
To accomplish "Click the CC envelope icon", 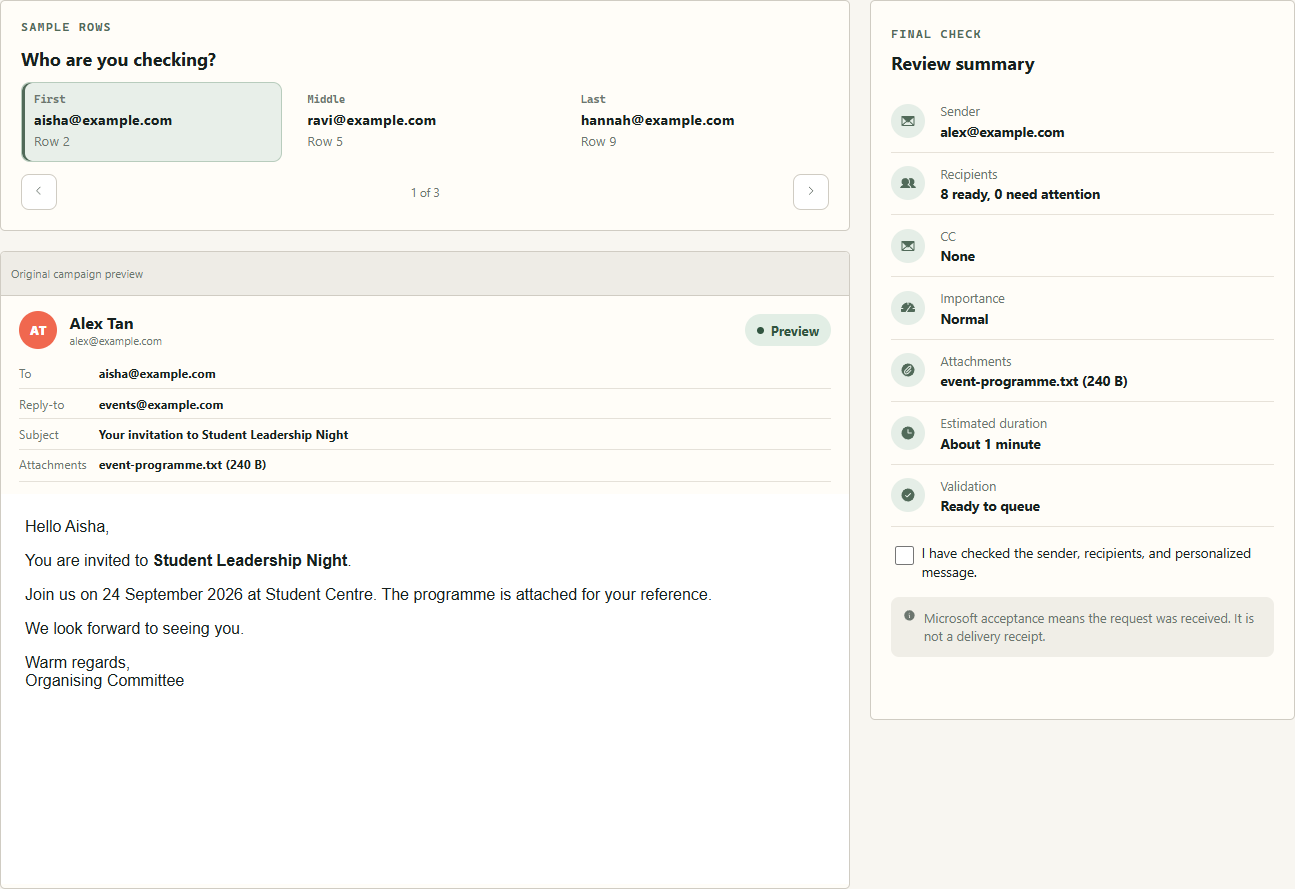I will pyautogui.click(x=908, y=245).
